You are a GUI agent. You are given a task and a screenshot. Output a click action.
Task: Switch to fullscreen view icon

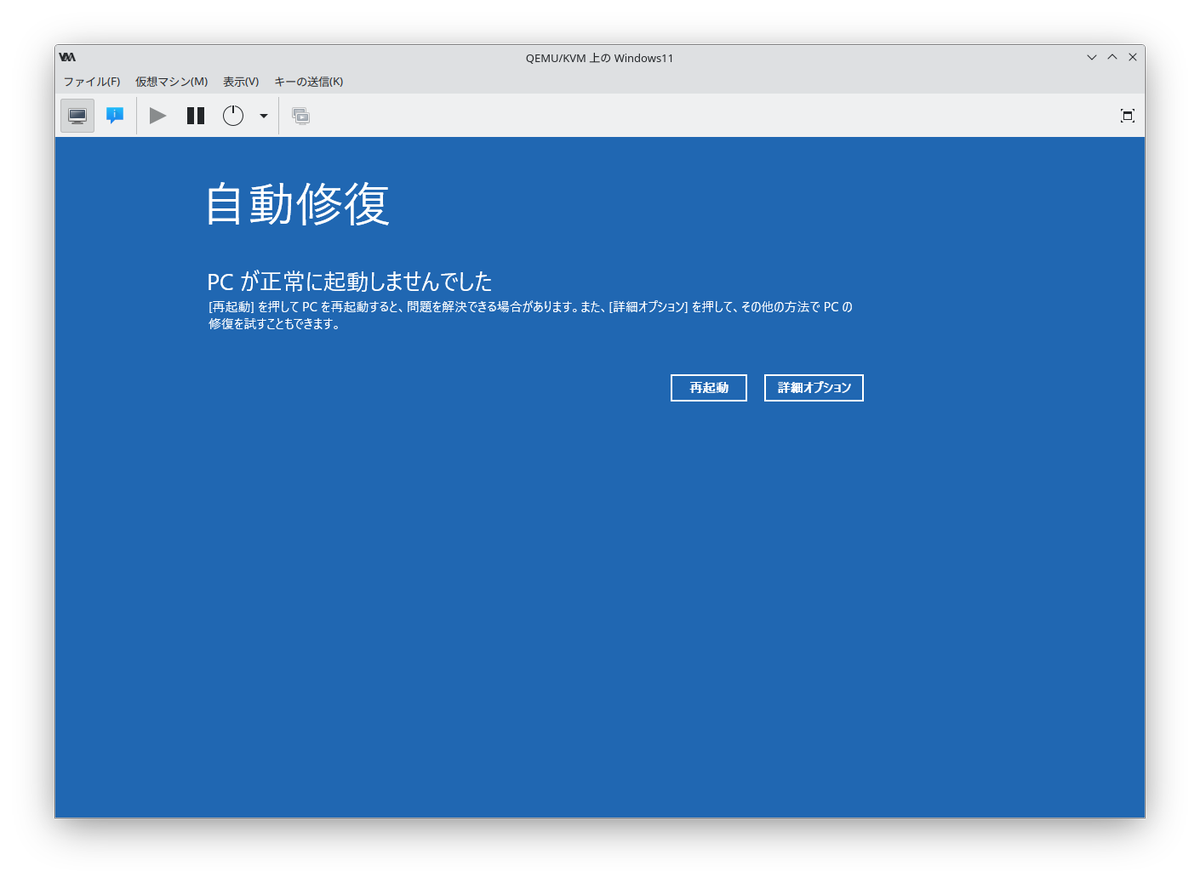(x=1127, y=116)
